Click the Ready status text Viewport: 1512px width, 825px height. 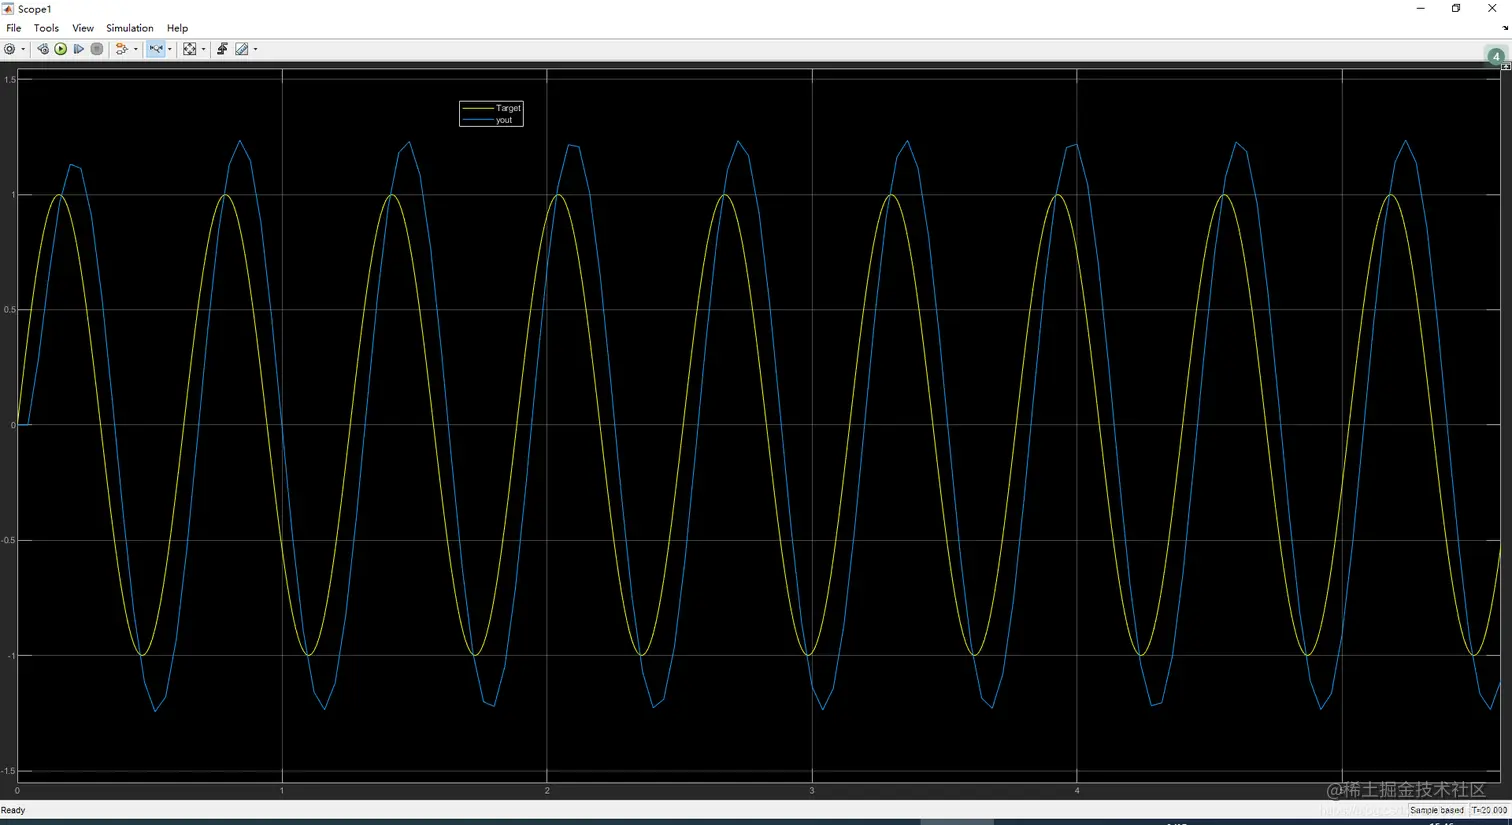[x=13, y=810]
